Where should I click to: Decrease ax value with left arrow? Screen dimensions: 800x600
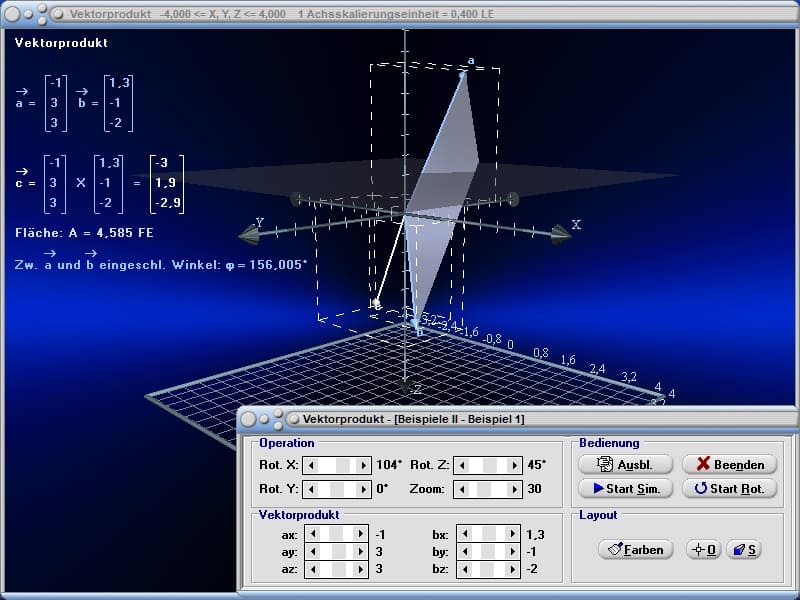pos(314,535)
